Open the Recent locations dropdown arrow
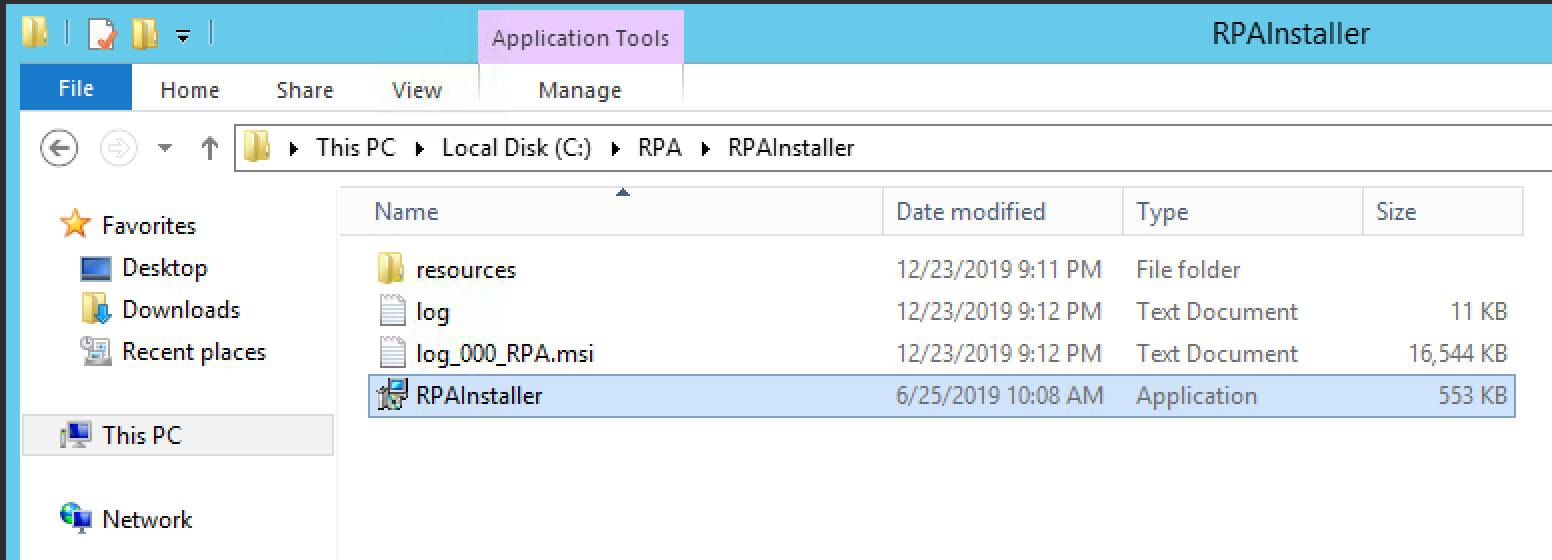This screenshot has width=1552, height=560. point(165,149)
